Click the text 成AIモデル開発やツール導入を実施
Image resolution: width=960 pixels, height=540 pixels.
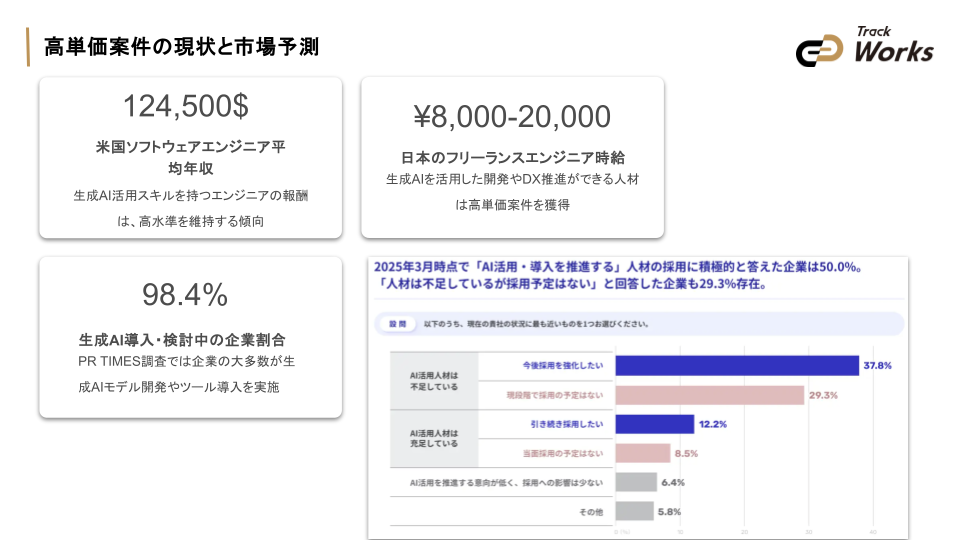pos(178,387)
